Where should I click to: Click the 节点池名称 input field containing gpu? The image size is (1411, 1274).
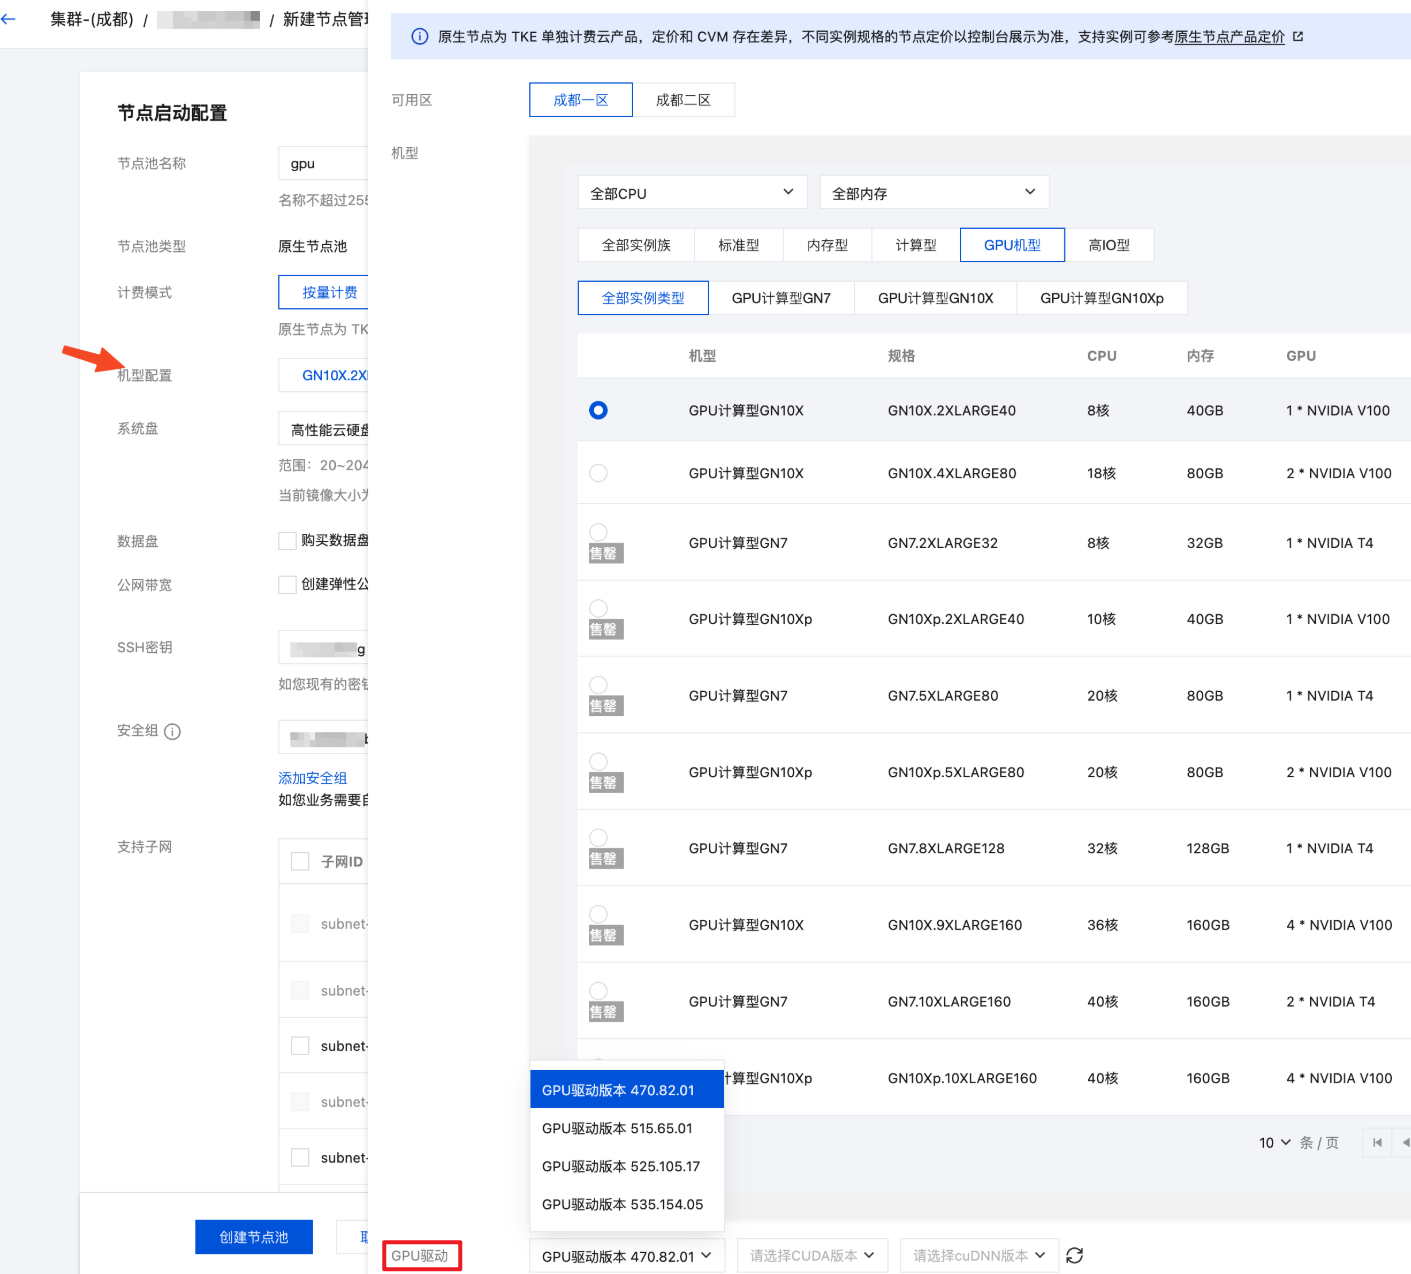point(325,164)
